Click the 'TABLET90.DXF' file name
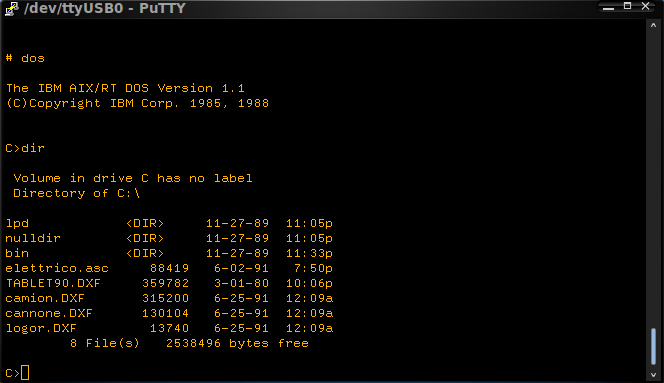664x383 pixels. [x=53, y=283]
